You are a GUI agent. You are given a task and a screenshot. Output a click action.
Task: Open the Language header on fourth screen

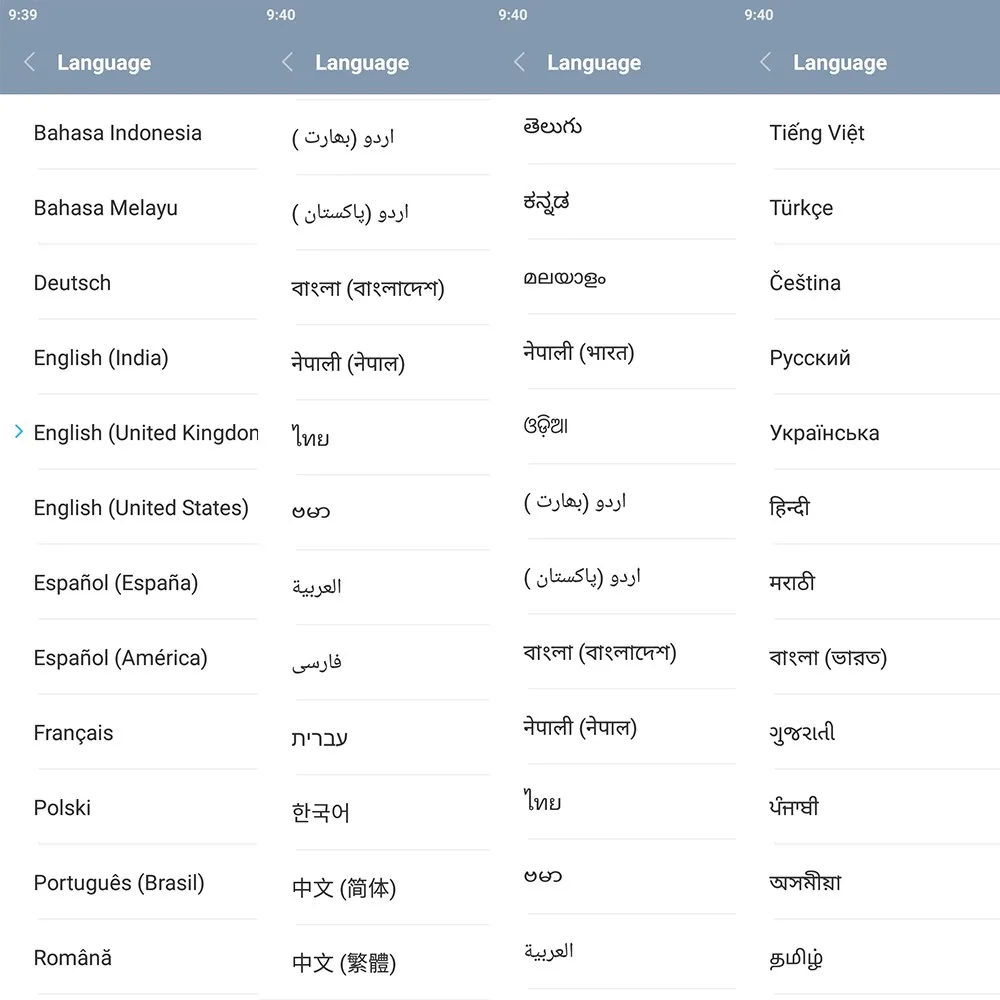[839, 62]
